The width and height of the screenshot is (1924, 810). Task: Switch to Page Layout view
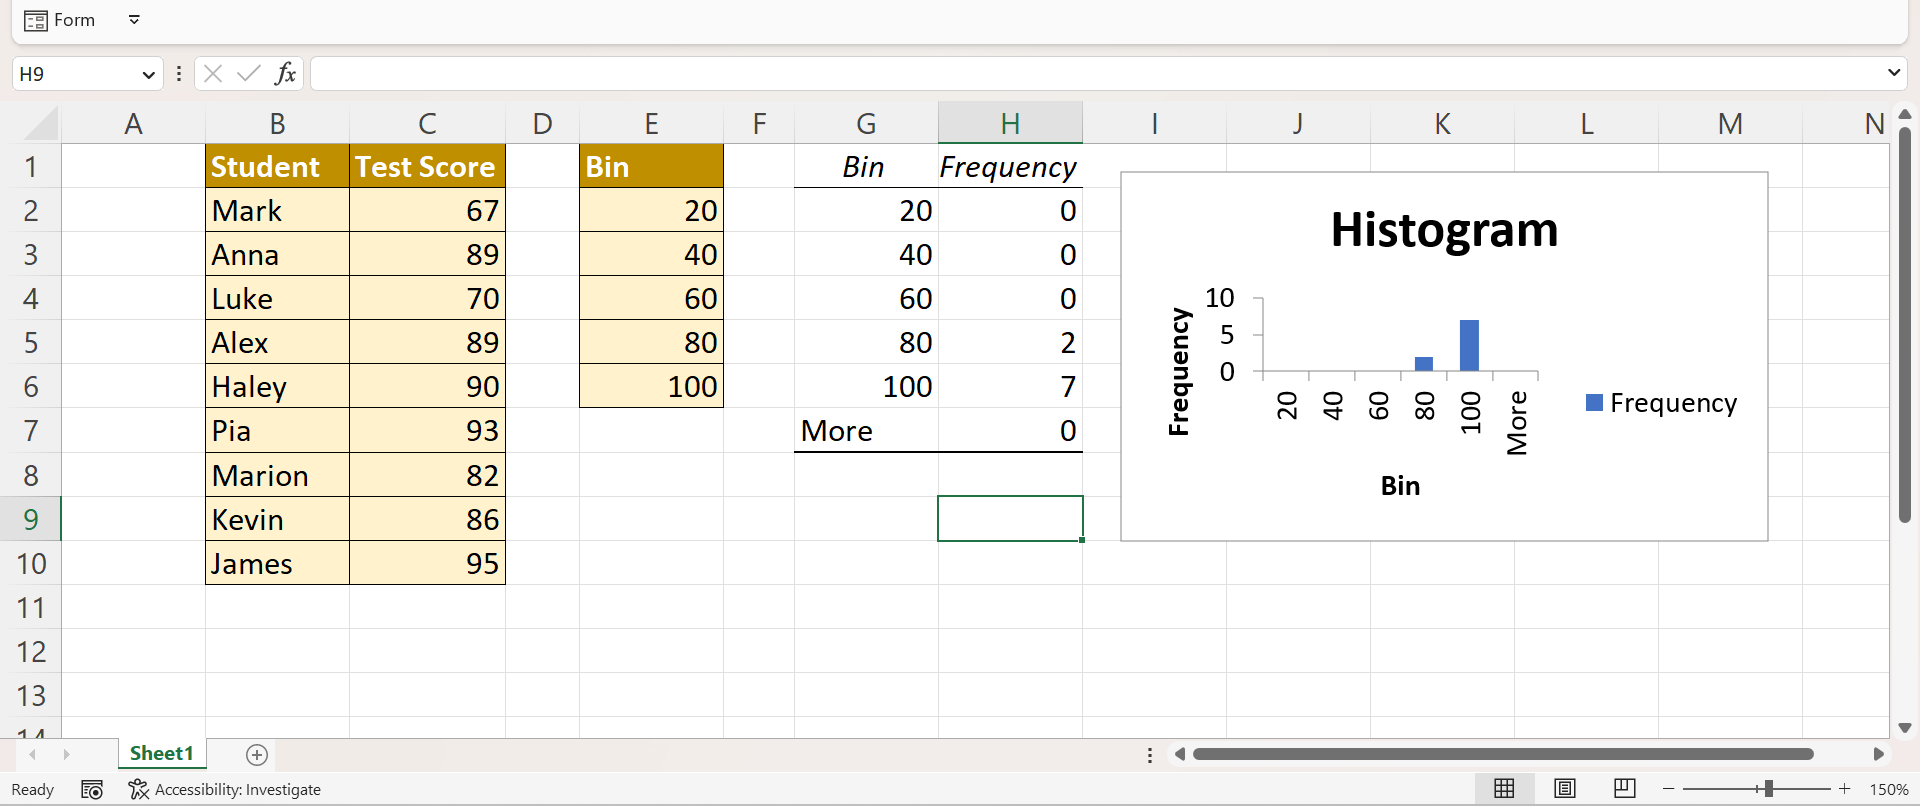pos(1564,789)
